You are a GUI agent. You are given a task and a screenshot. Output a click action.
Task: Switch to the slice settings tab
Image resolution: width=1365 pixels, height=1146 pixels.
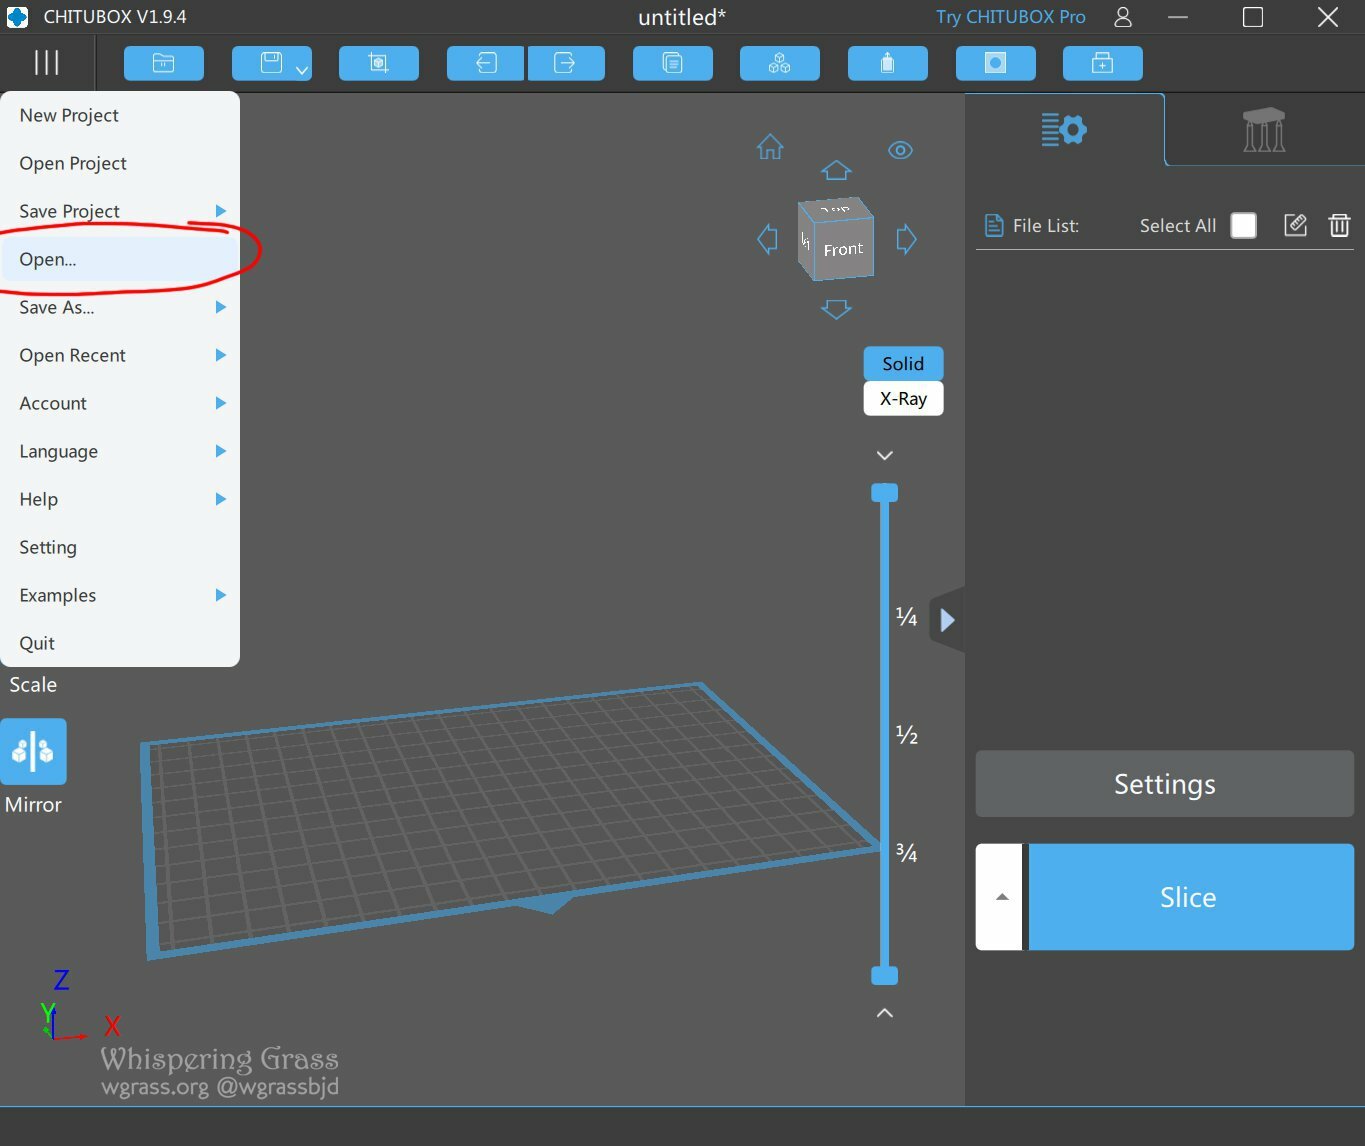pos(1064,129)
